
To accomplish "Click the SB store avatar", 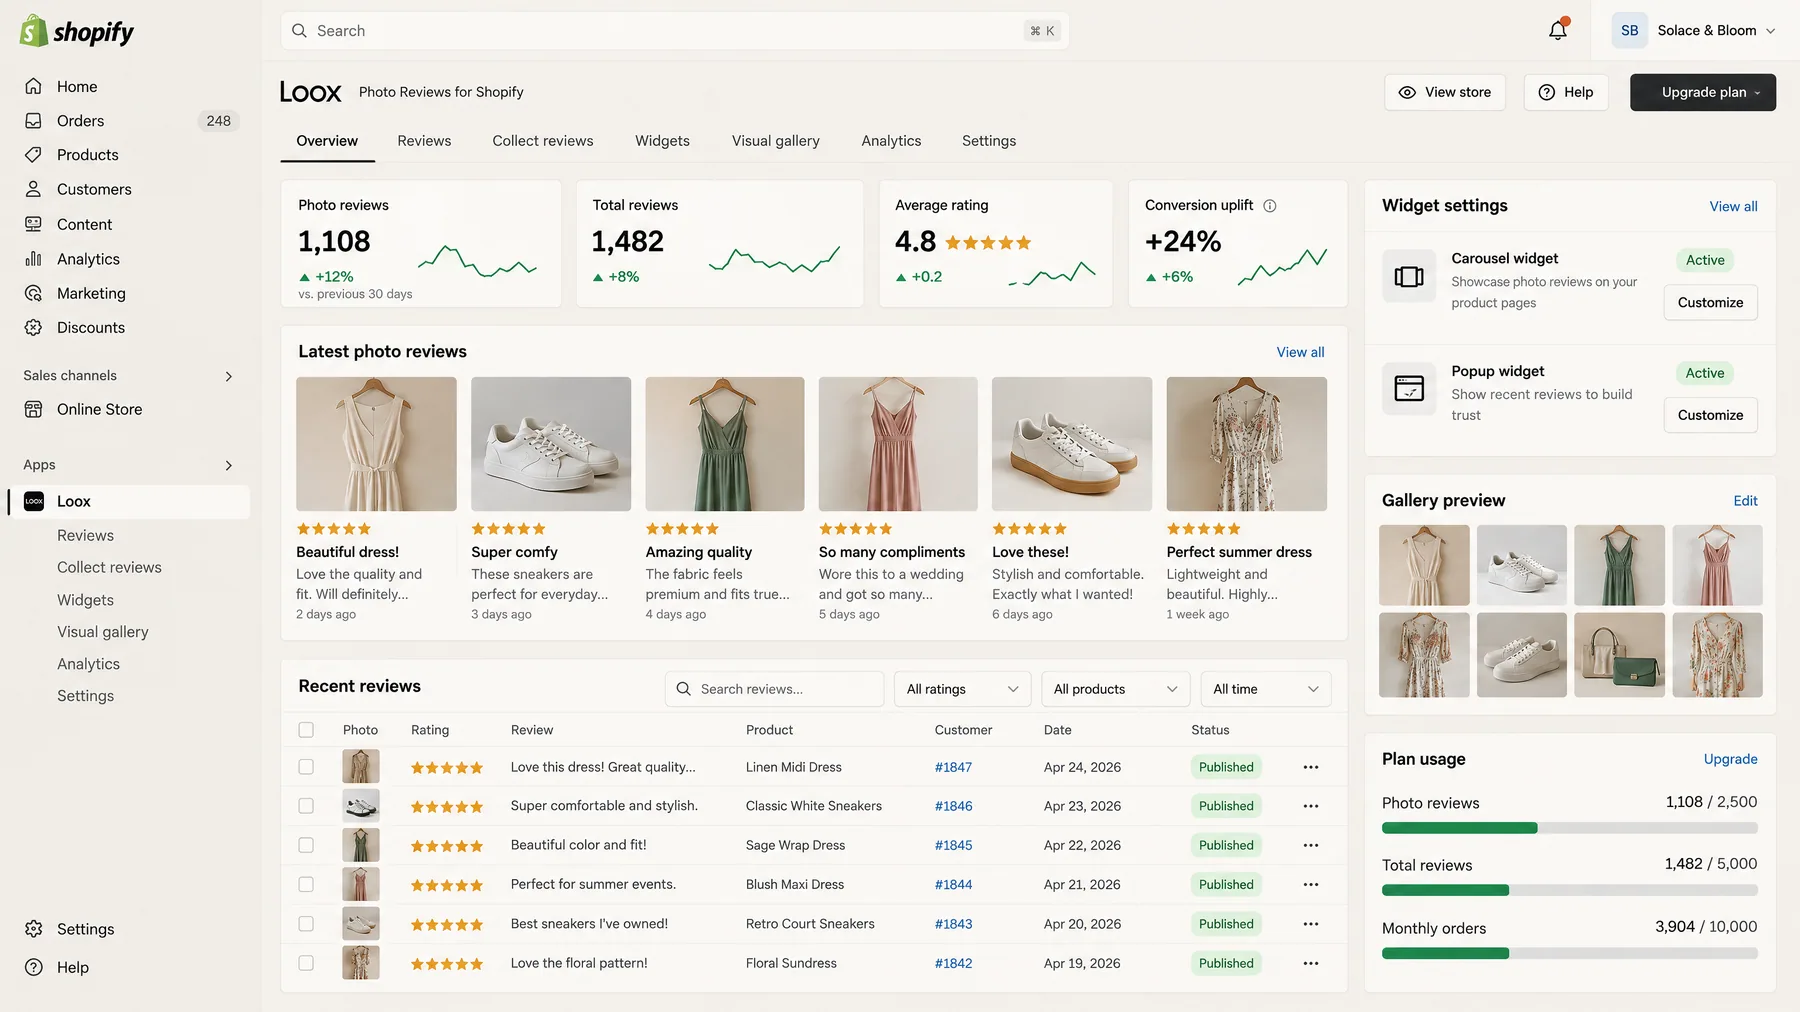I will tap(1629, 31).
